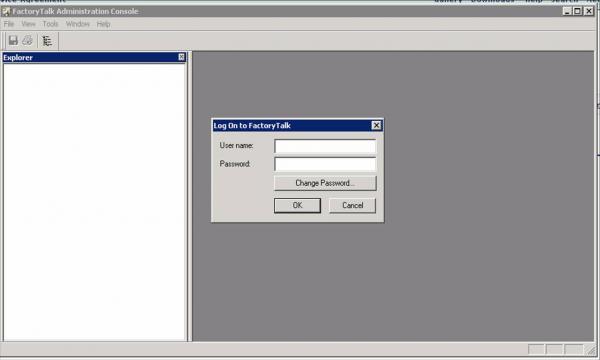Close the Administration Console window
This screenshot has height=360, width=600.
[589, 11]
